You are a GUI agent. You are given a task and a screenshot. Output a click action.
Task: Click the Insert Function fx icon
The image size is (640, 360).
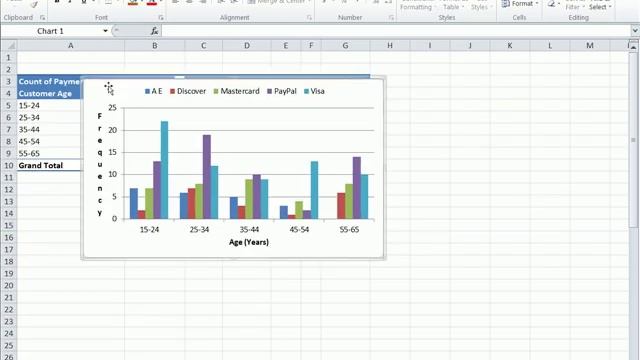pyautogui.click(x=154, y=31)
